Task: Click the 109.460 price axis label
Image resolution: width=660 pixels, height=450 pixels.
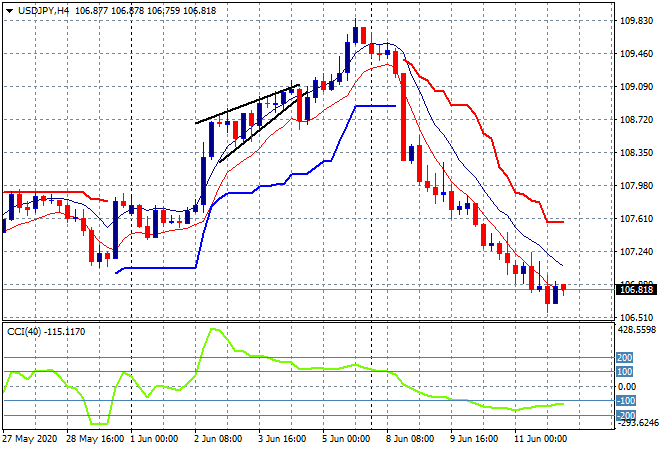Action: click(x=636, y=53)
